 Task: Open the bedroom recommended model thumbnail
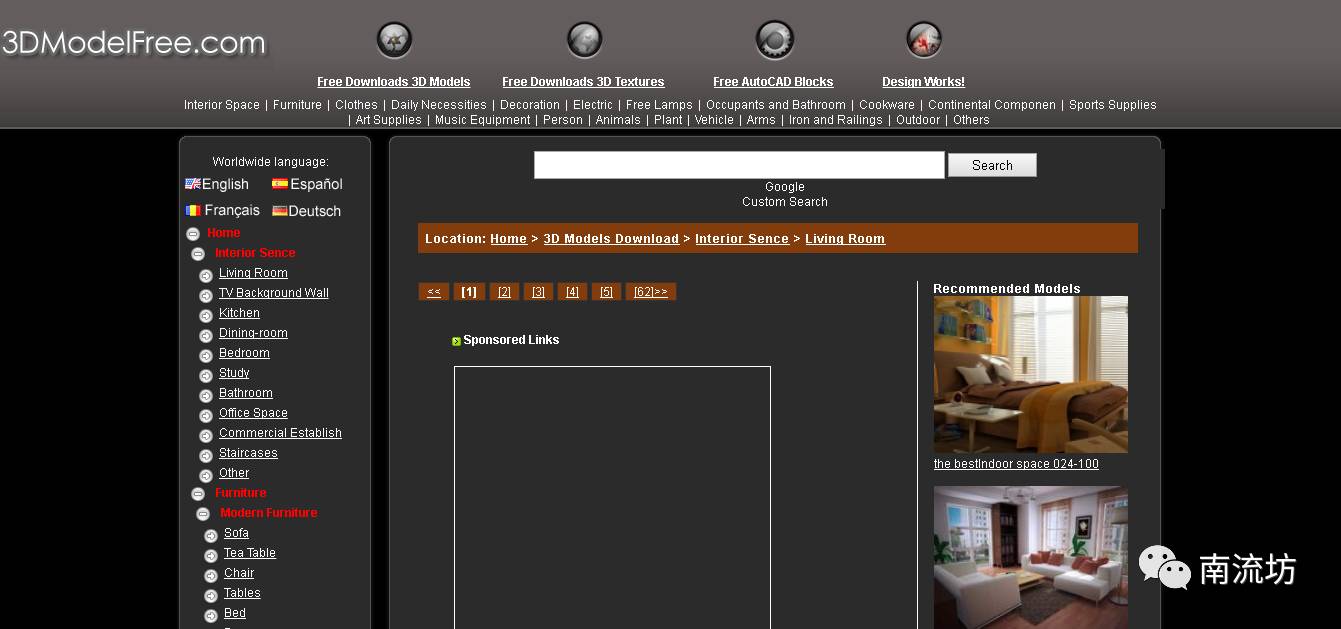coord(1031,374)
